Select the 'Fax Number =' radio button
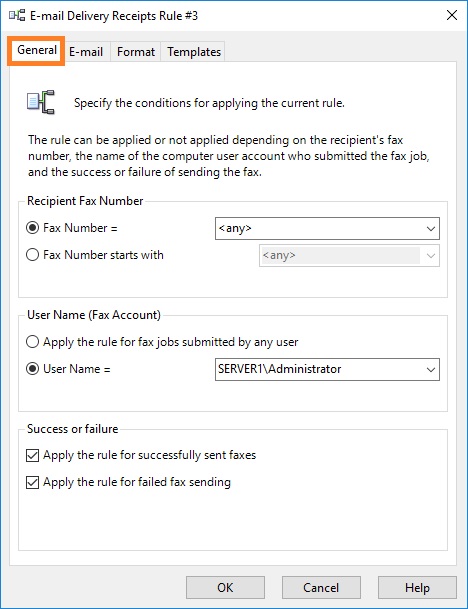Viewport: 468px width, 609px height. coord(33,228)
